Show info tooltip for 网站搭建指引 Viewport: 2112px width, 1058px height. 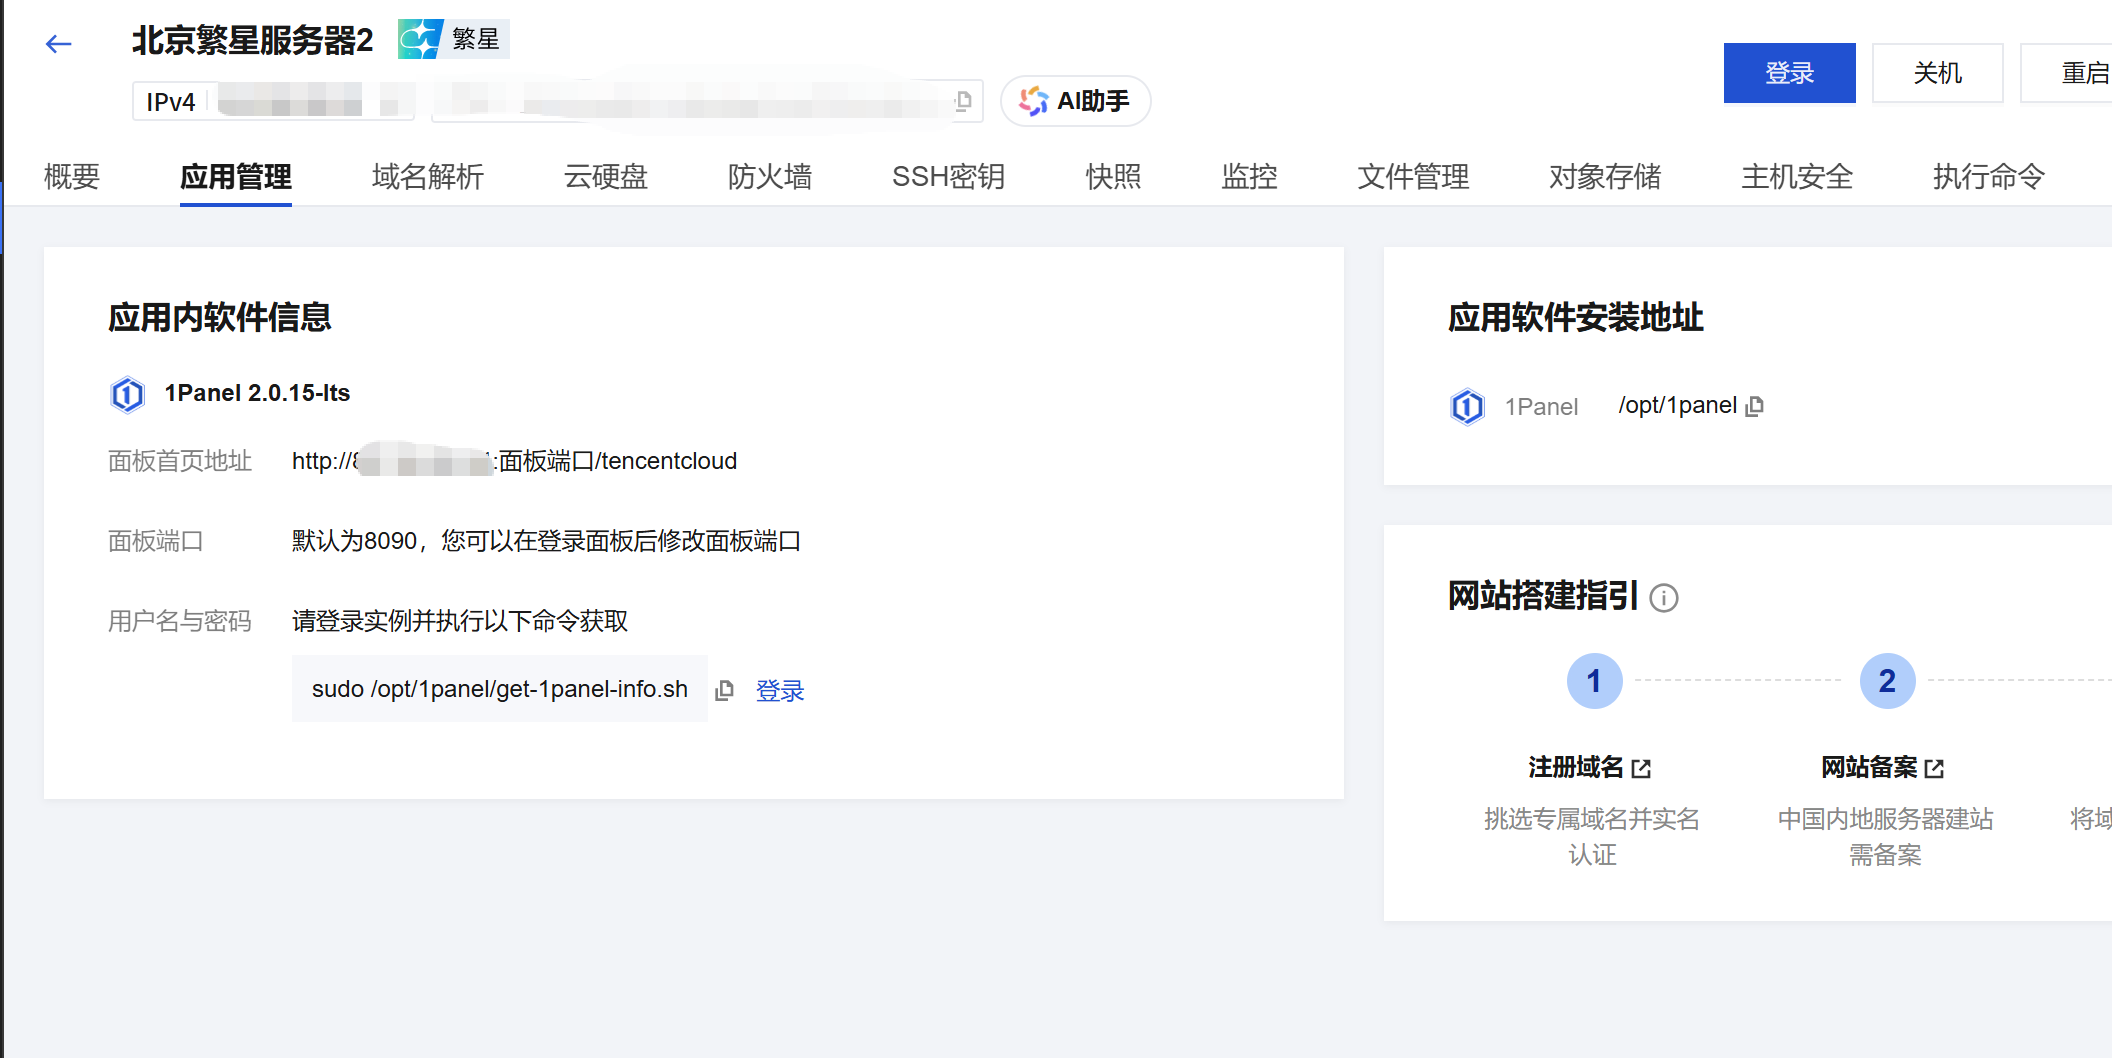[x=1663, y=598]
